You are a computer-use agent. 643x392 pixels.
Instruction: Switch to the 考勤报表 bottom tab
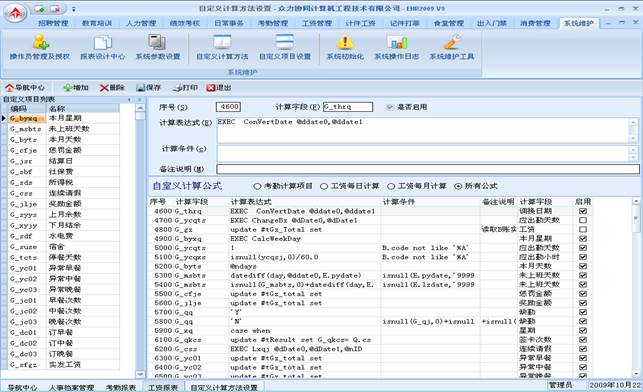coord(121,387)
